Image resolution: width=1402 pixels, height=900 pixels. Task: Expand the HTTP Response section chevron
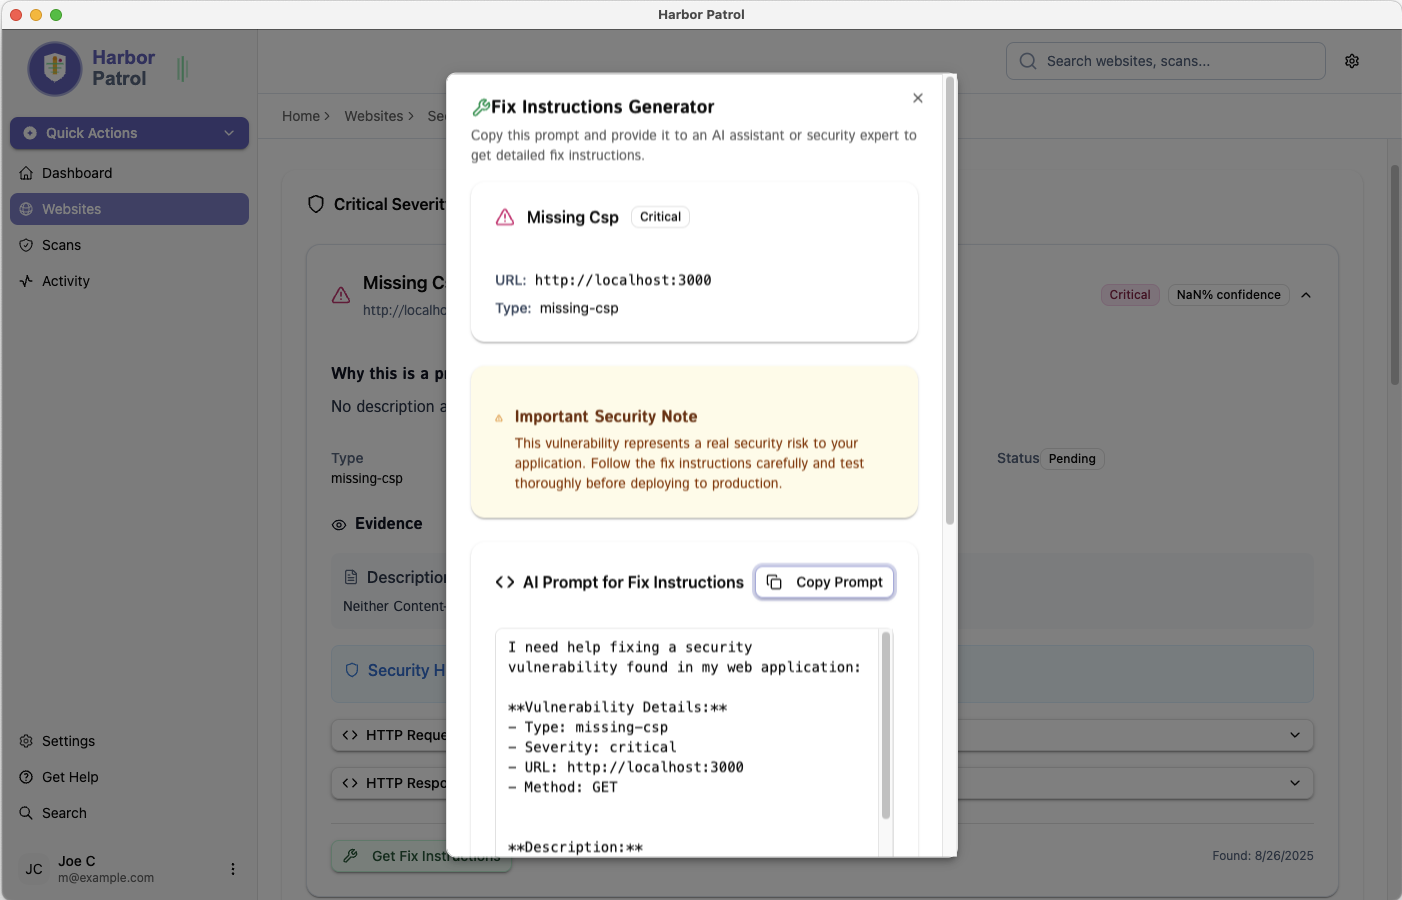click(1295, 783)
